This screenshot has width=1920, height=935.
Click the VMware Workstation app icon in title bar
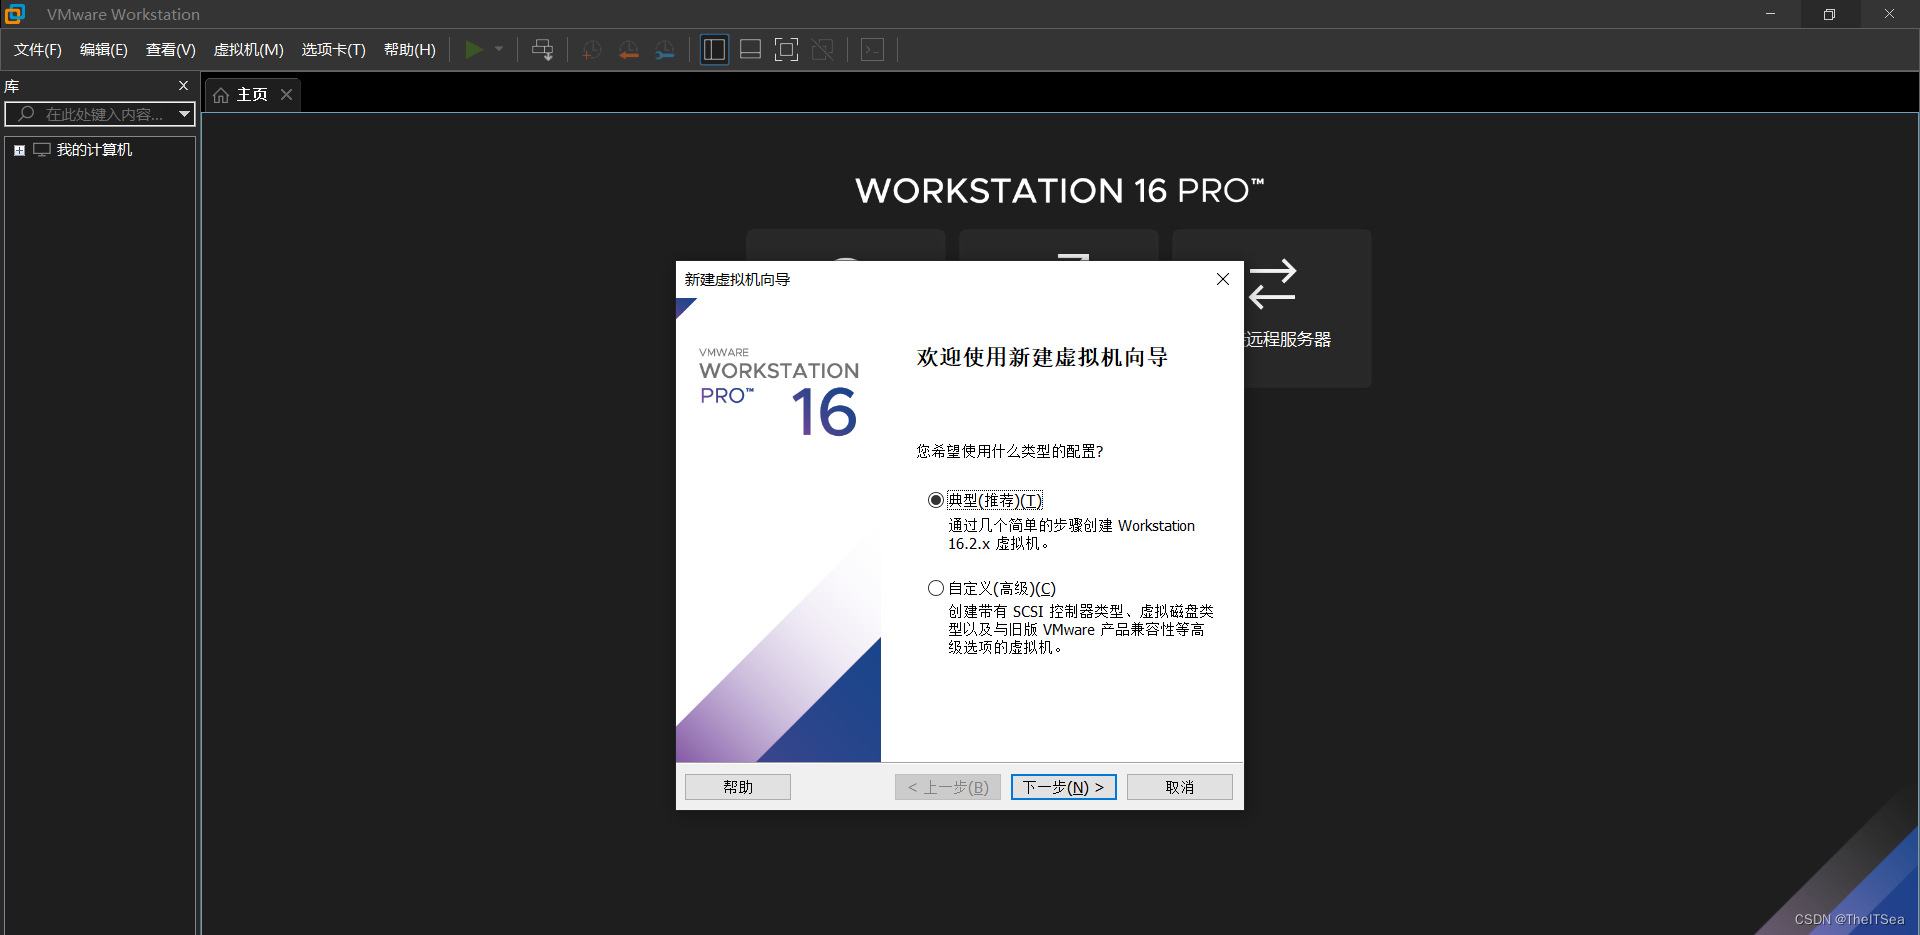(15, 14)
